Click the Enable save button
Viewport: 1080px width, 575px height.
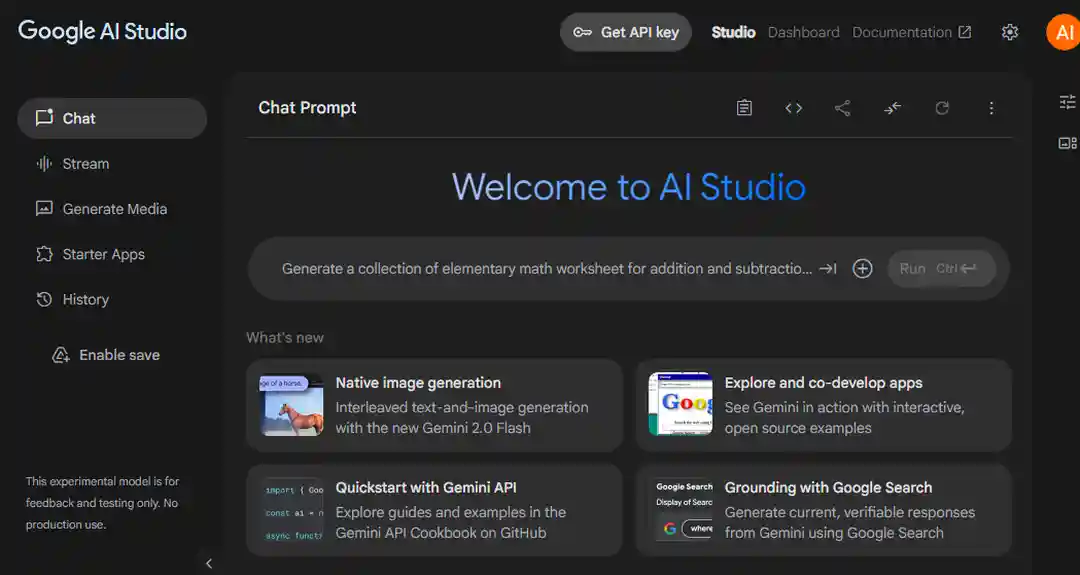[106, 355]
